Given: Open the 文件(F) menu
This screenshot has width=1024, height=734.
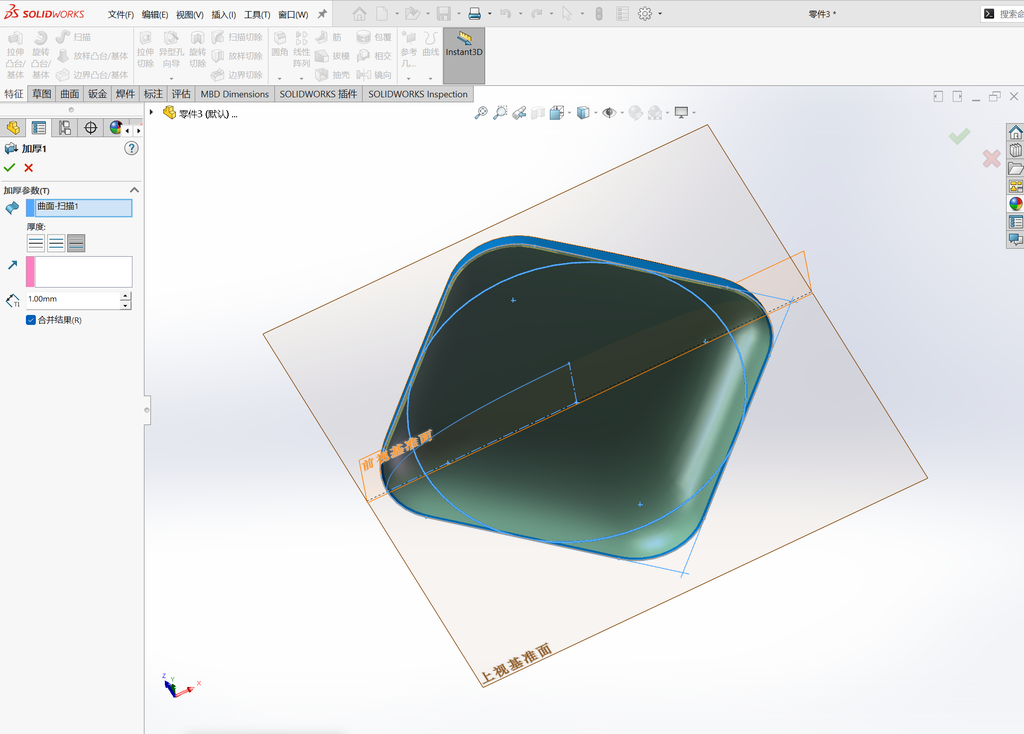Looking at the screenshot, I should [x=121, y=14].
